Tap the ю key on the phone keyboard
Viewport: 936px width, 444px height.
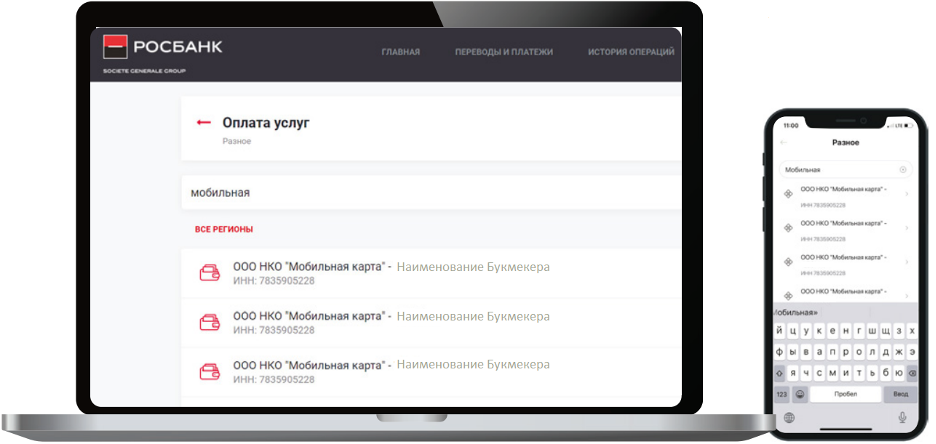click(899, 374)
